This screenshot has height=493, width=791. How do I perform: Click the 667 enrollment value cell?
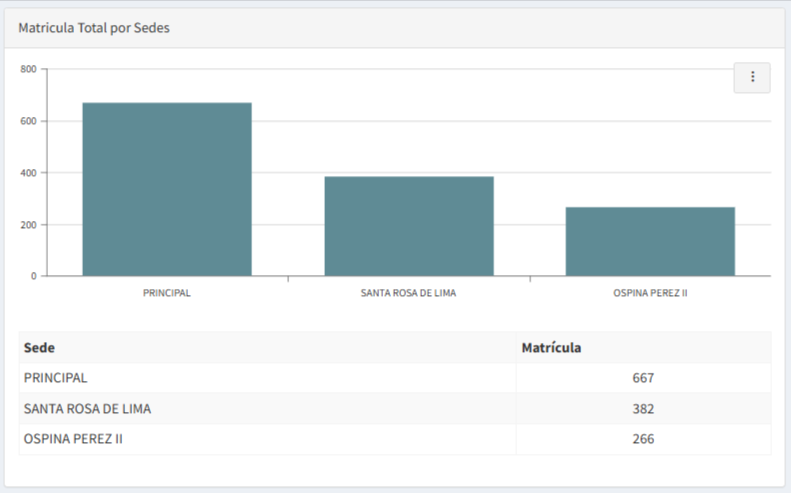pos(643,378)
